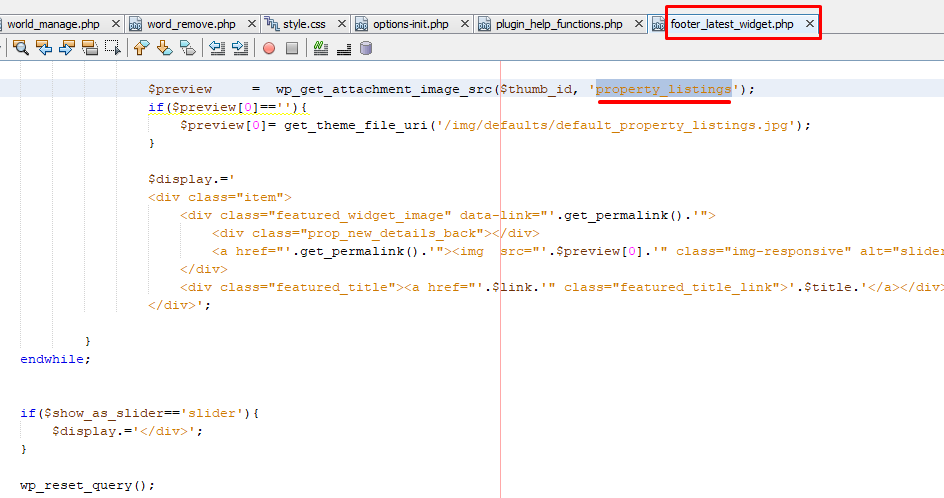Screen dimensions: 944x498
Task: Switch to world_manage.php tab
Action: (x=54, y=24)
